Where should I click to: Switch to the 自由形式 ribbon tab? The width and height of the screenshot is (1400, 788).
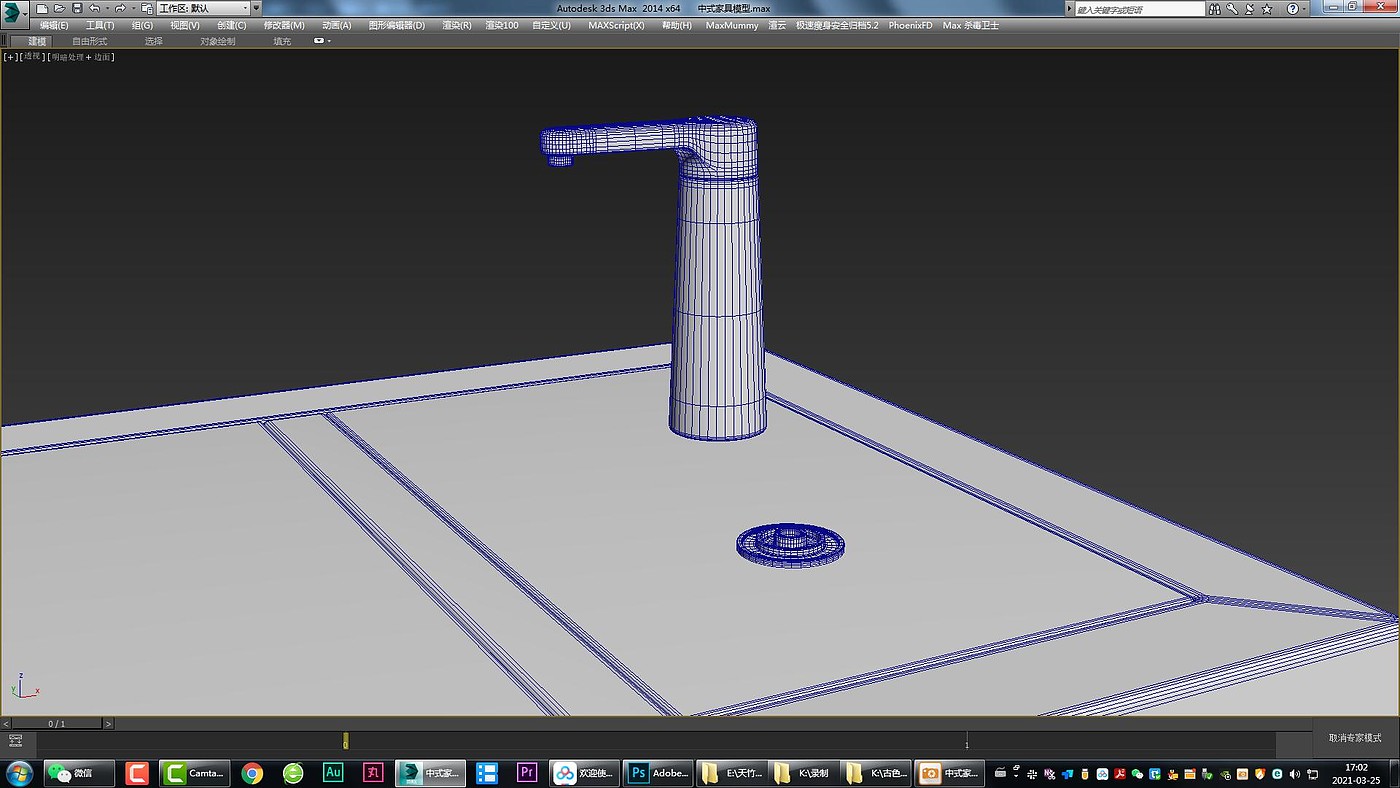tap(90, 41)
